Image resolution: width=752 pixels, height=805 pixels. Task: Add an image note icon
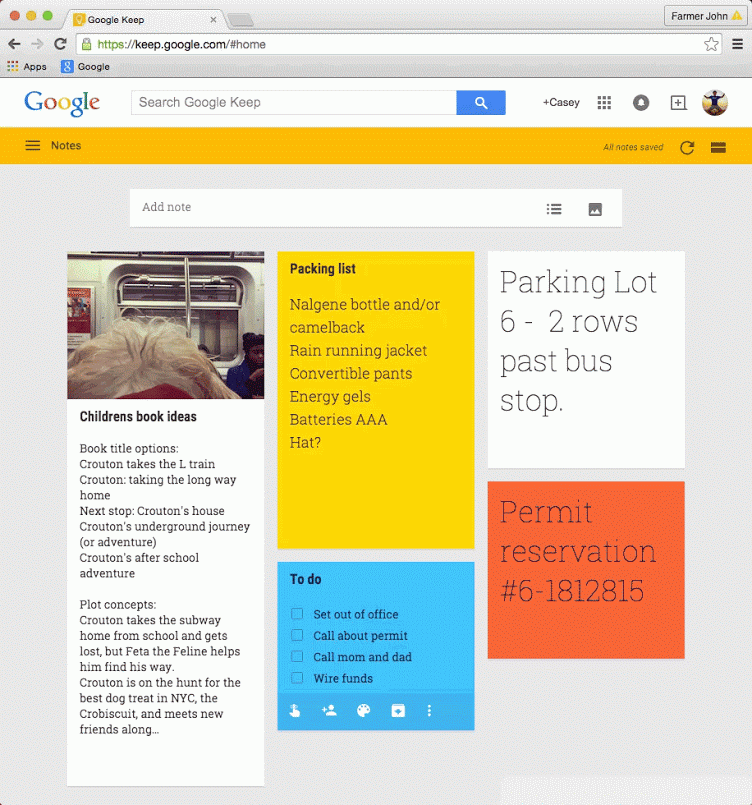click(x=595, y=209)
